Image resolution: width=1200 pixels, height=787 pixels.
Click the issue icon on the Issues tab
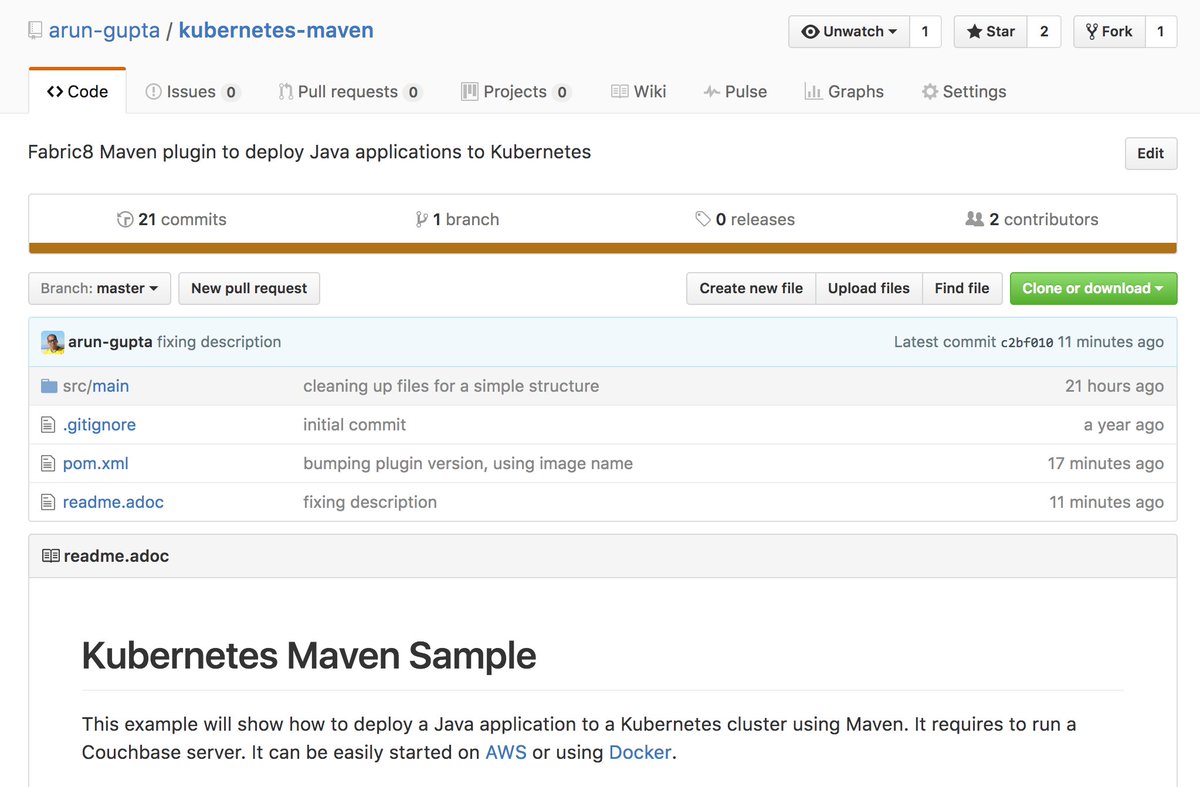[x=154, y=92]
